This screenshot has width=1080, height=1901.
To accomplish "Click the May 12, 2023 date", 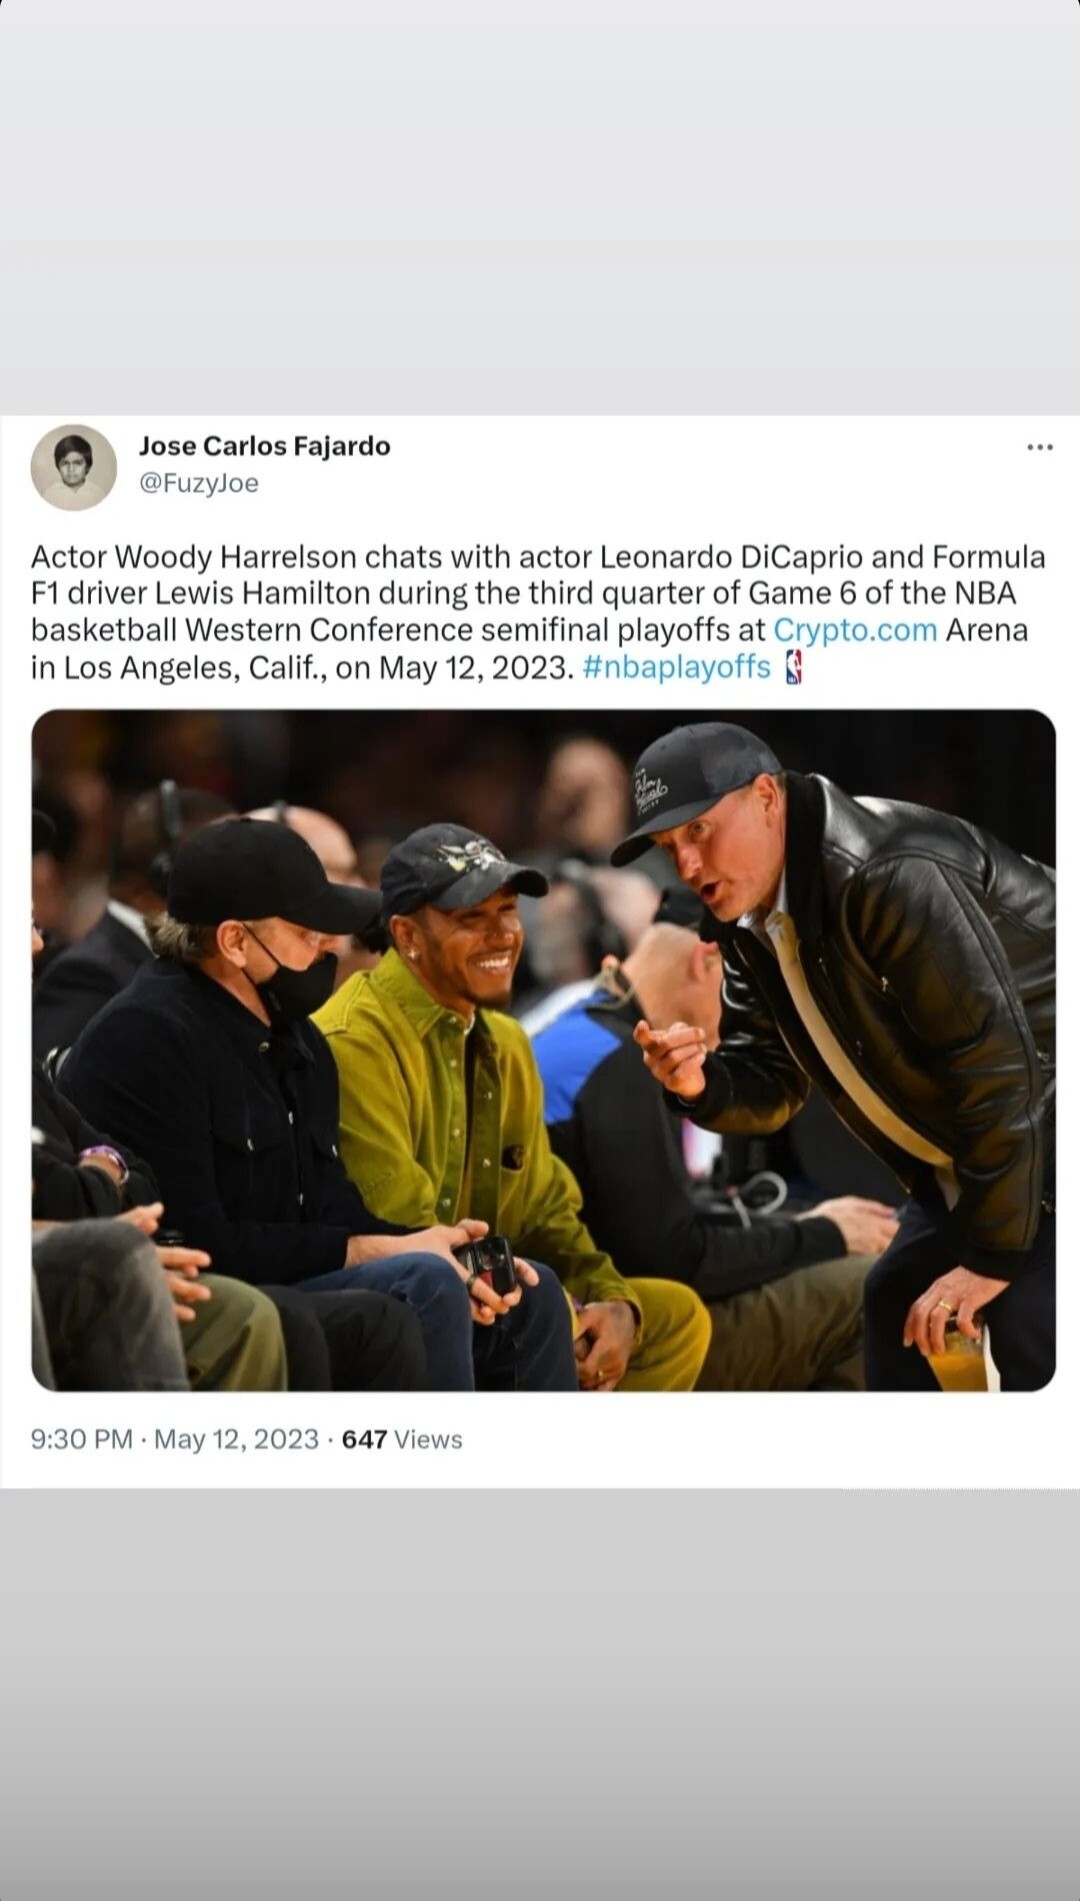I will pos(236,1439).
